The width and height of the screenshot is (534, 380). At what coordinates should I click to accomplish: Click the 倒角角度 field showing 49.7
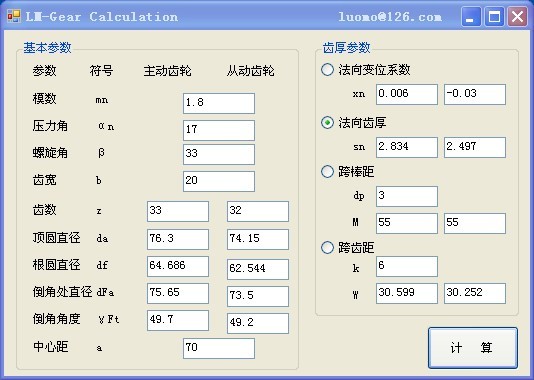(178, 320)
